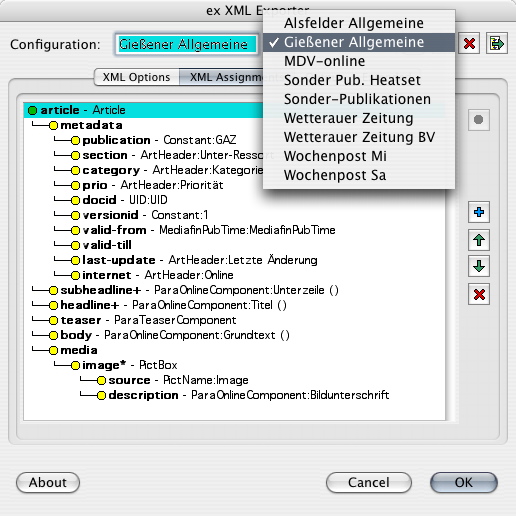
Task: Pick the Wetterauer Zeitung BV entry
Action: click(x=359, y=137)
